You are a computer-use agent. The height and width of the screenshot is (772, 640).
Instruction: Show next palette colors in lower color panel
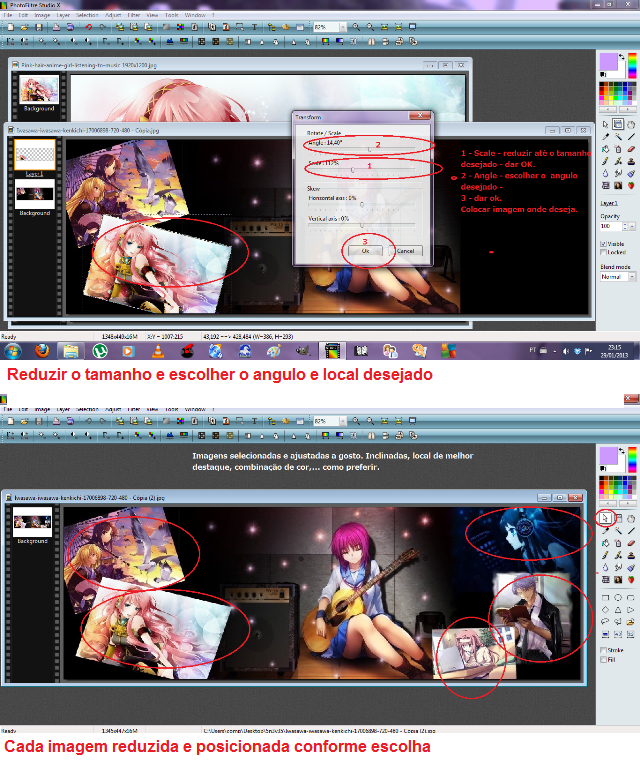627,504
